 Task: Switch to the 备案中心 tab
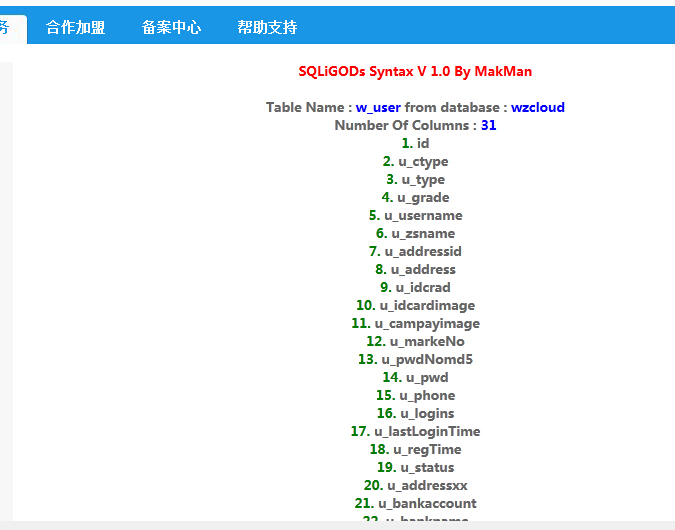click(171, 27)
